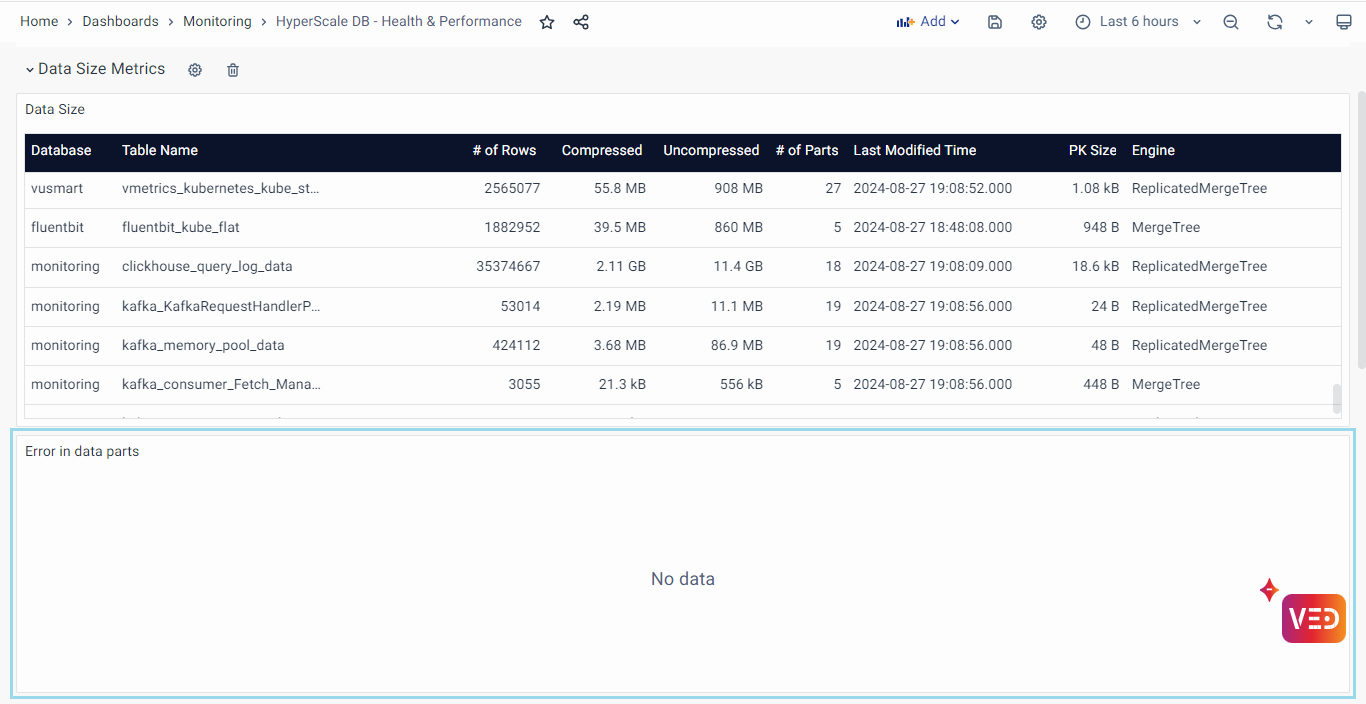Click the Data Size table scrollbar thumb

tap(1337, 398)
